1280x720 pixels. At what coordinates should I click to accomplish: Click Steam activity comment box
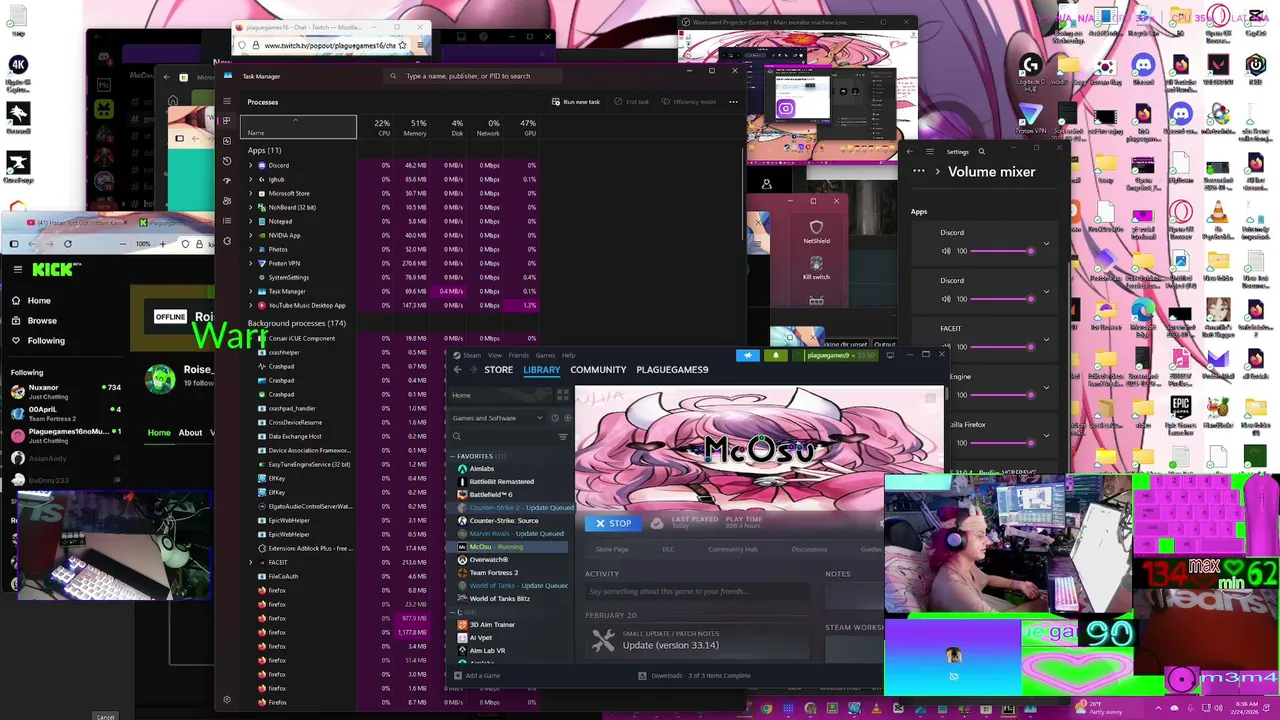(x=696, y=592)
